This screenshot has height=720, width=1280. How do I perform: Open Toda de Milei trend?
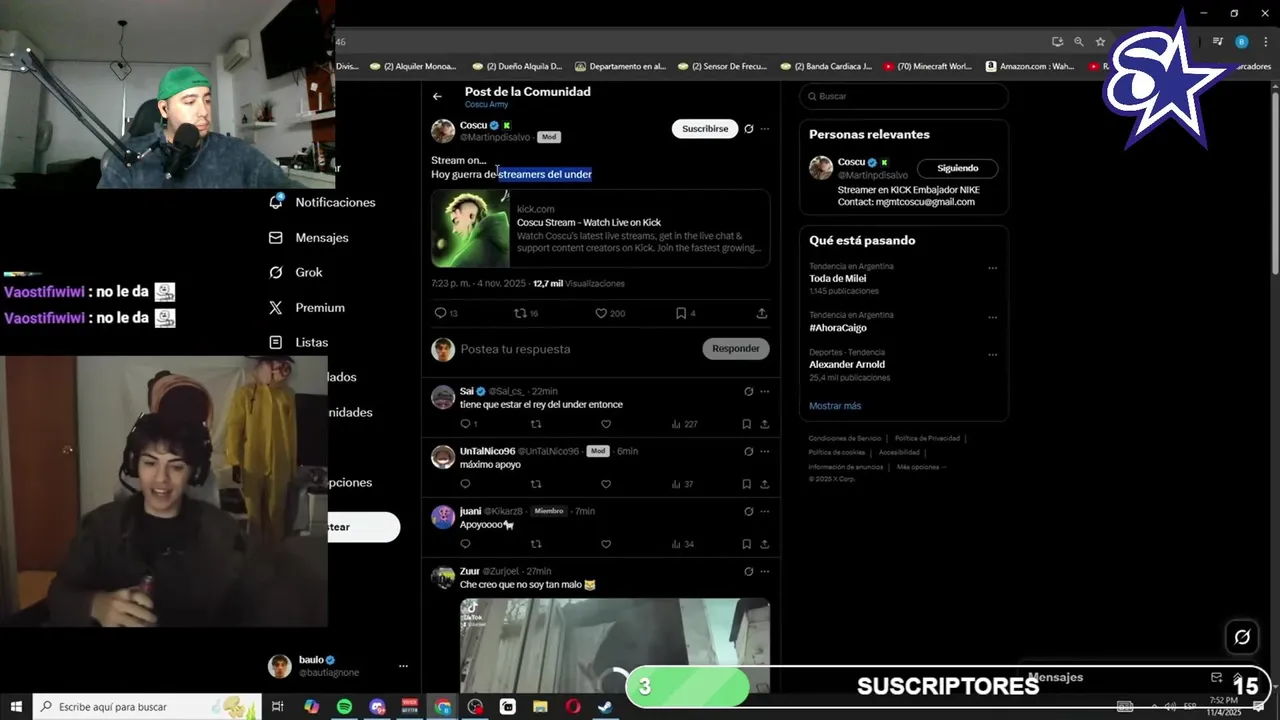838,279
